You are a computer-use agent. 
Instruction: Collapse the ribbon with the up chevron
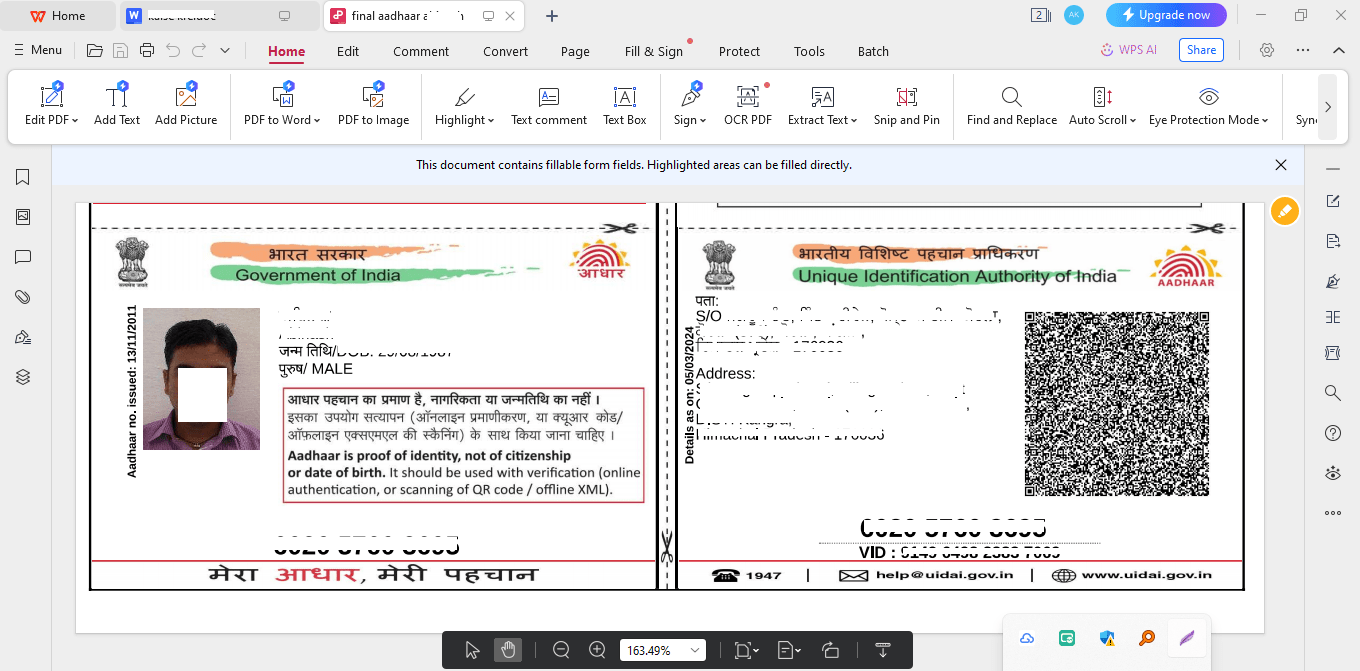(1339, 50)
